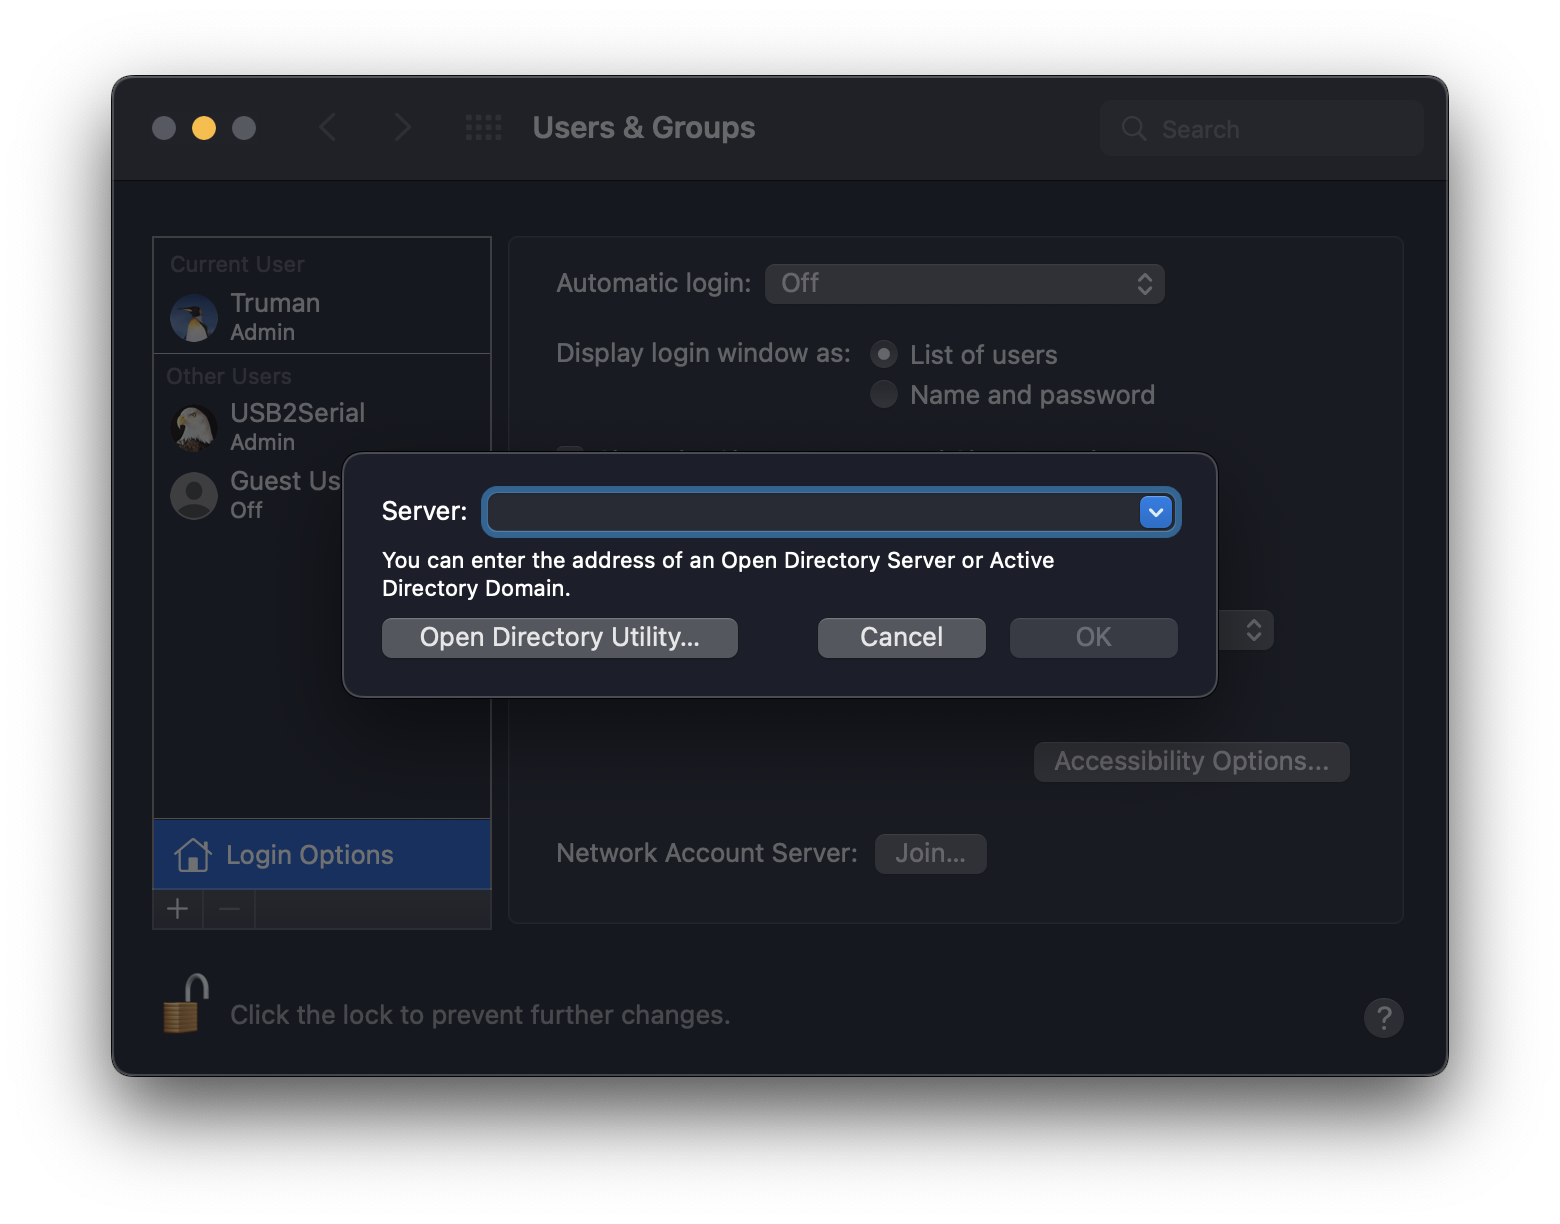
Task: Open the help question mark button
Action: click(1383, 1018)
